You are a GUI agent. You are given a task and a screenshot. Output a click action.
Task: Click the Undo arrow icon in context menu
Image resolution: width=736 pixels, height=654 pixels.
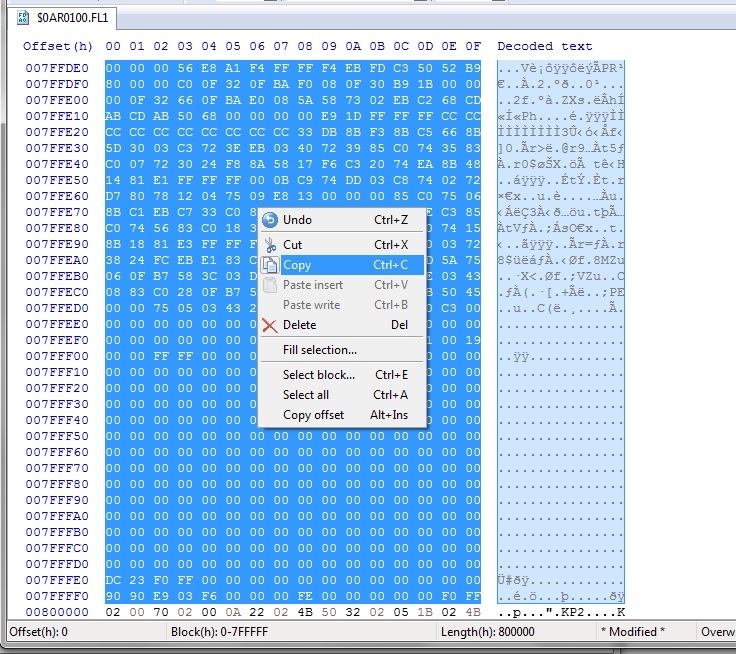(270, 220)
